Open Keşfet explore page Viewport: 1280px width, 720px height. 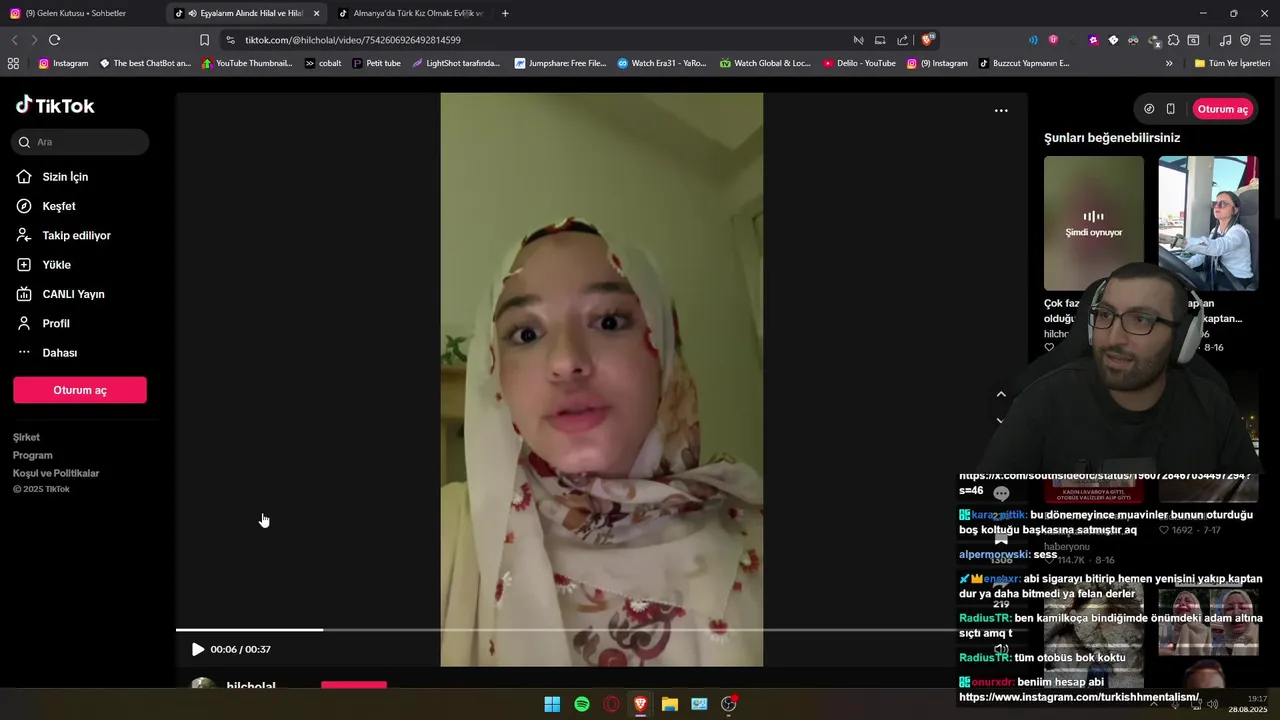coord(59,206)
